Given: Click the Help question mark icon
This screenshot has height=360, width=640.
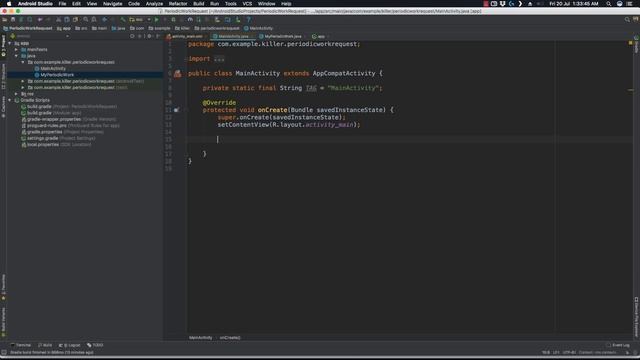Looking at the screenshot, I should (x=248, y=20).
